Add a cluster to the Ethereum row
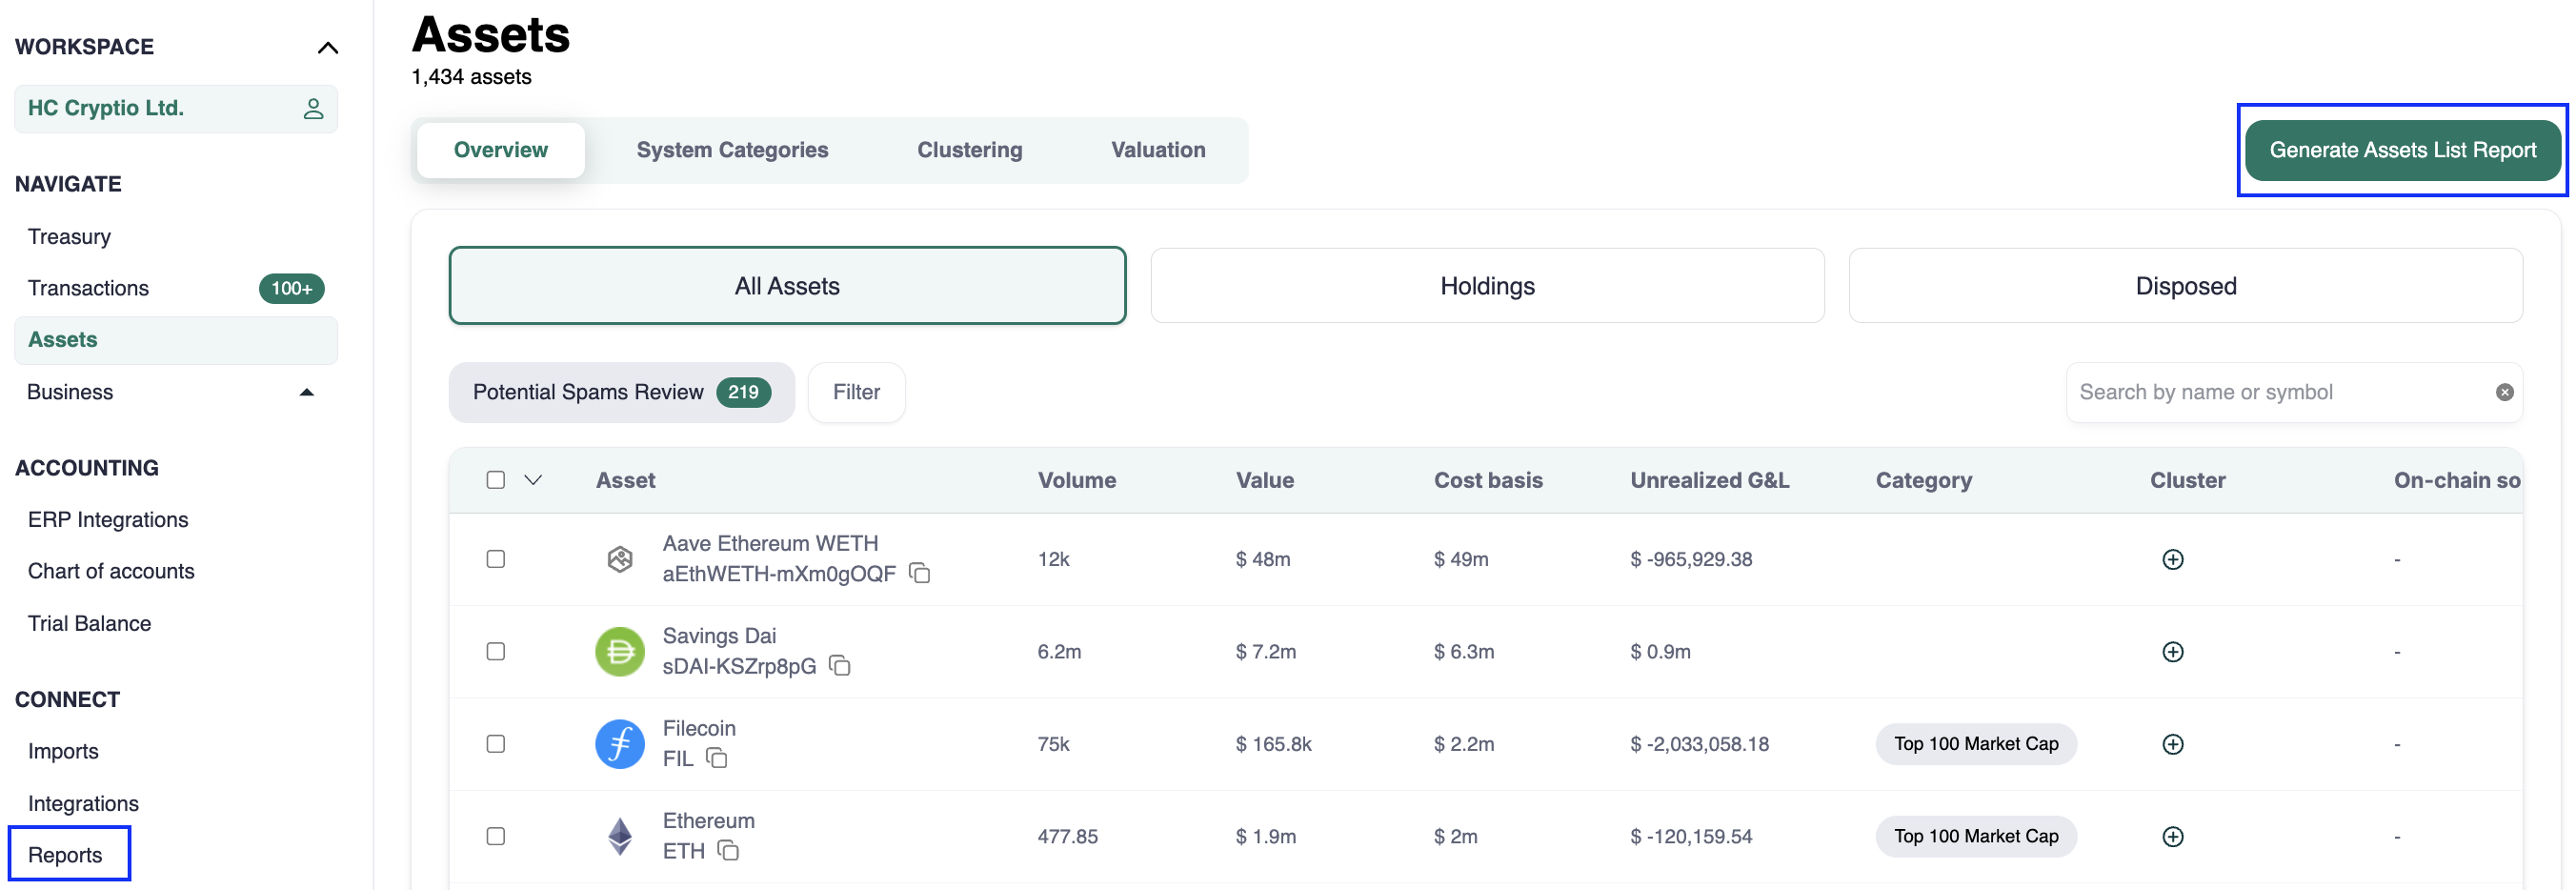2576x890 pixels. coord(2172,836)
